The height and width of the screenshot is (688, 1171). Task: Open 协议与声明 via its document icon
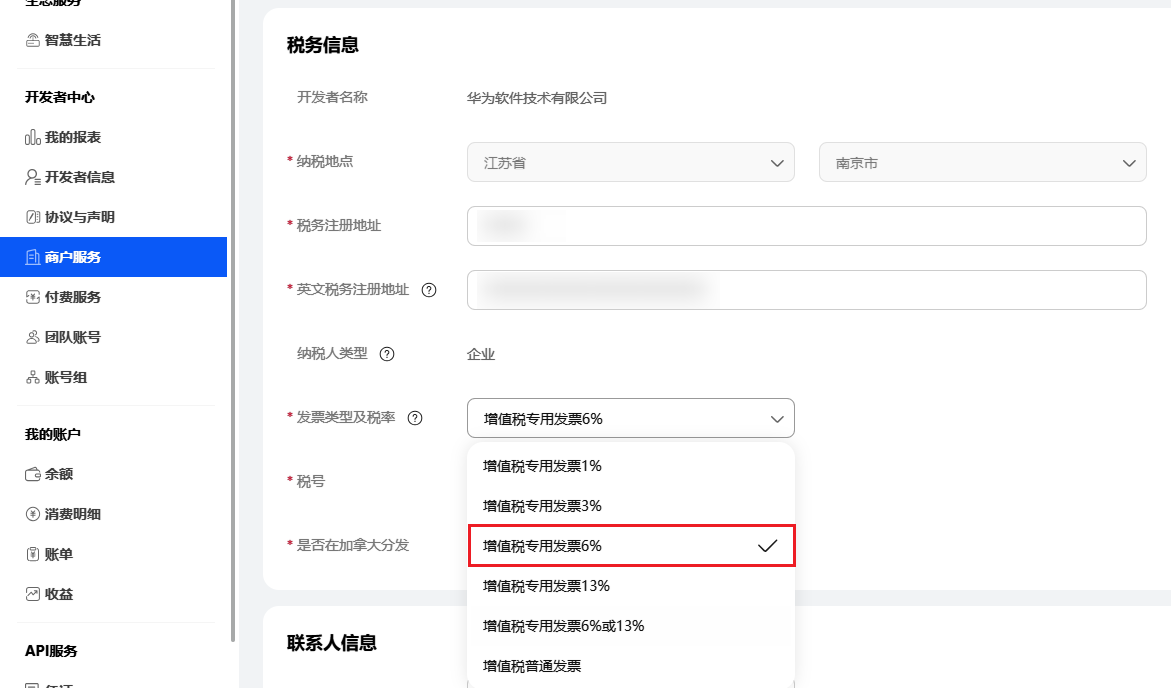33,216
